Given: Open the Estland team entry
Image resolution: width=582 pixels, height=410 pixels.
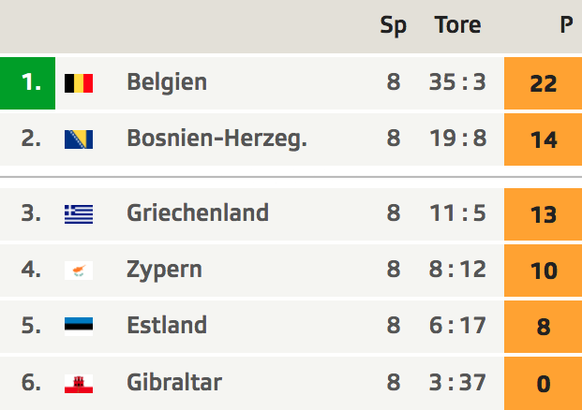Looking at the screenshot, I should pyautogui.click(x=167, y=325).
